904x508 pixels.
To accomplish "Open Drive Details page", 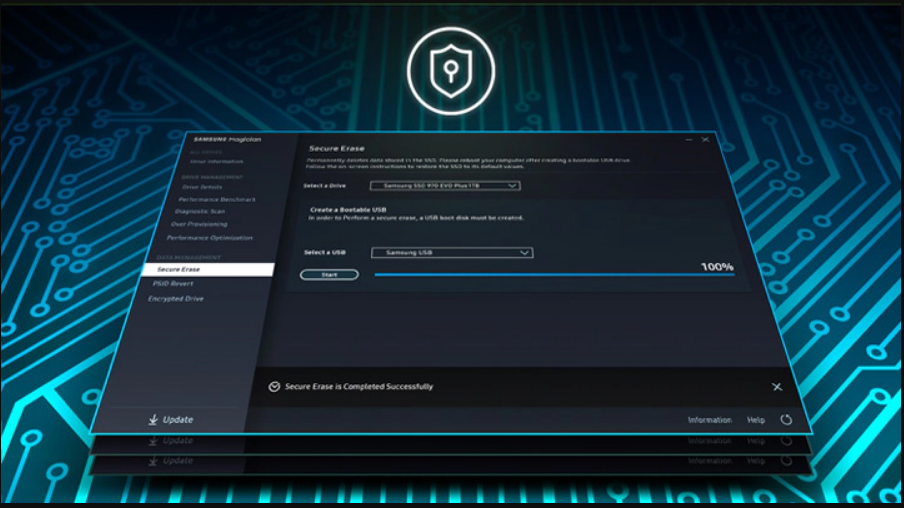I will pyautogui.click(x=202, y=187).
